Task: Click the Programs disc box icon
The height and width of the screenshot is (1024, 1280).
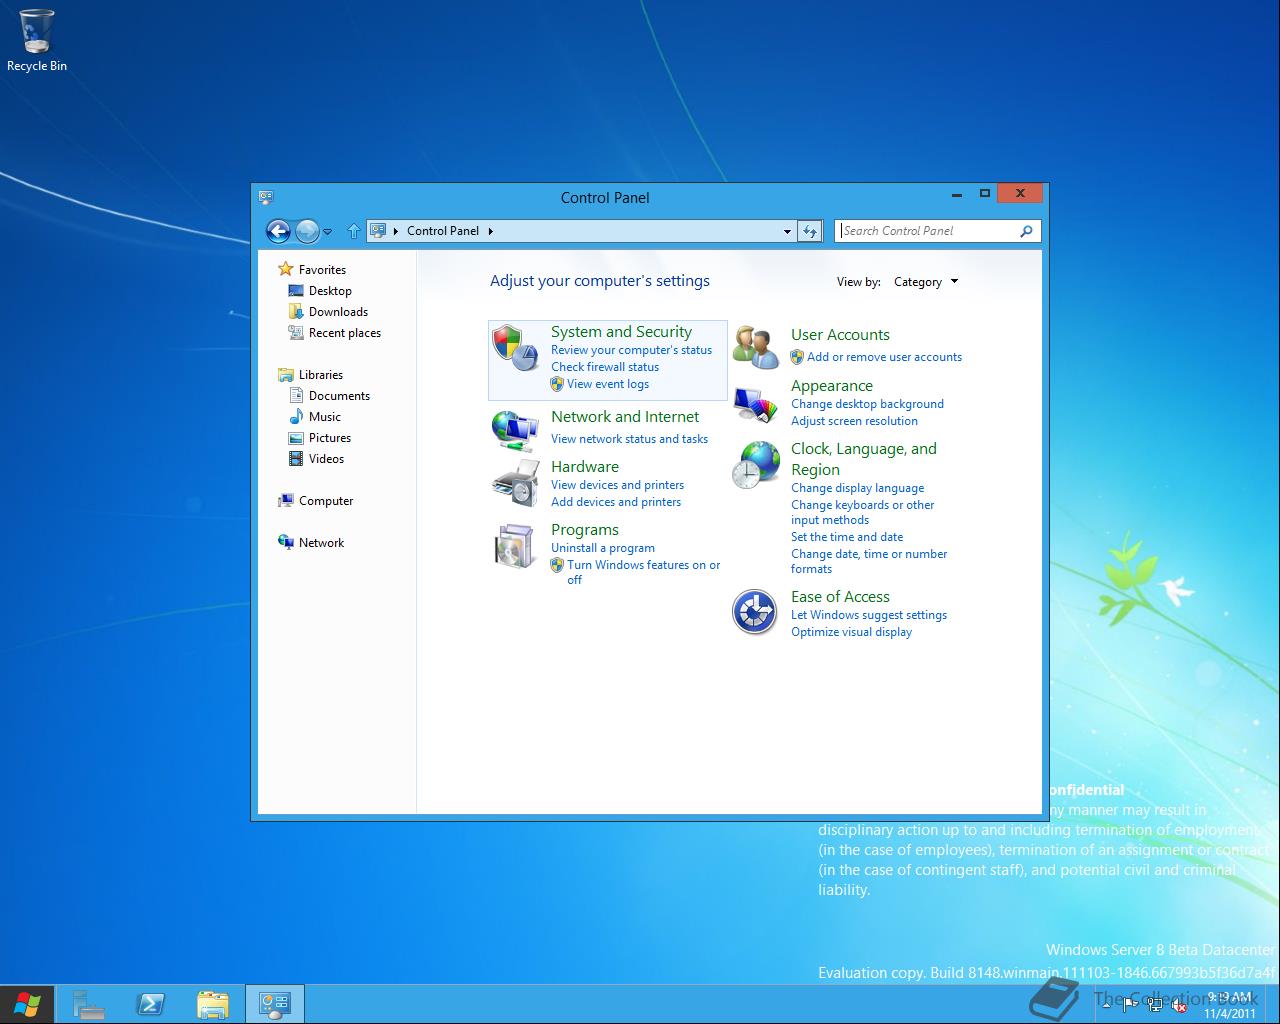Action: (516, 545)
